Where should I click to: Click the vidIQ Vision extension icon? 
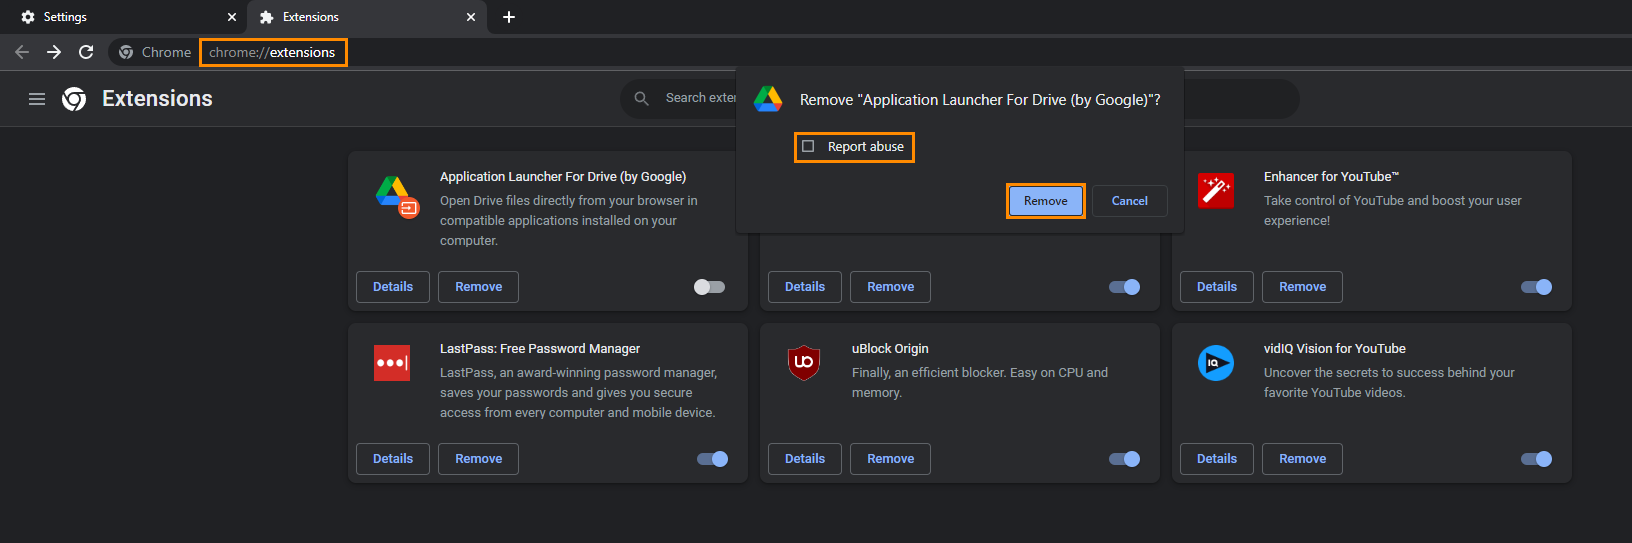point(1216,363)
